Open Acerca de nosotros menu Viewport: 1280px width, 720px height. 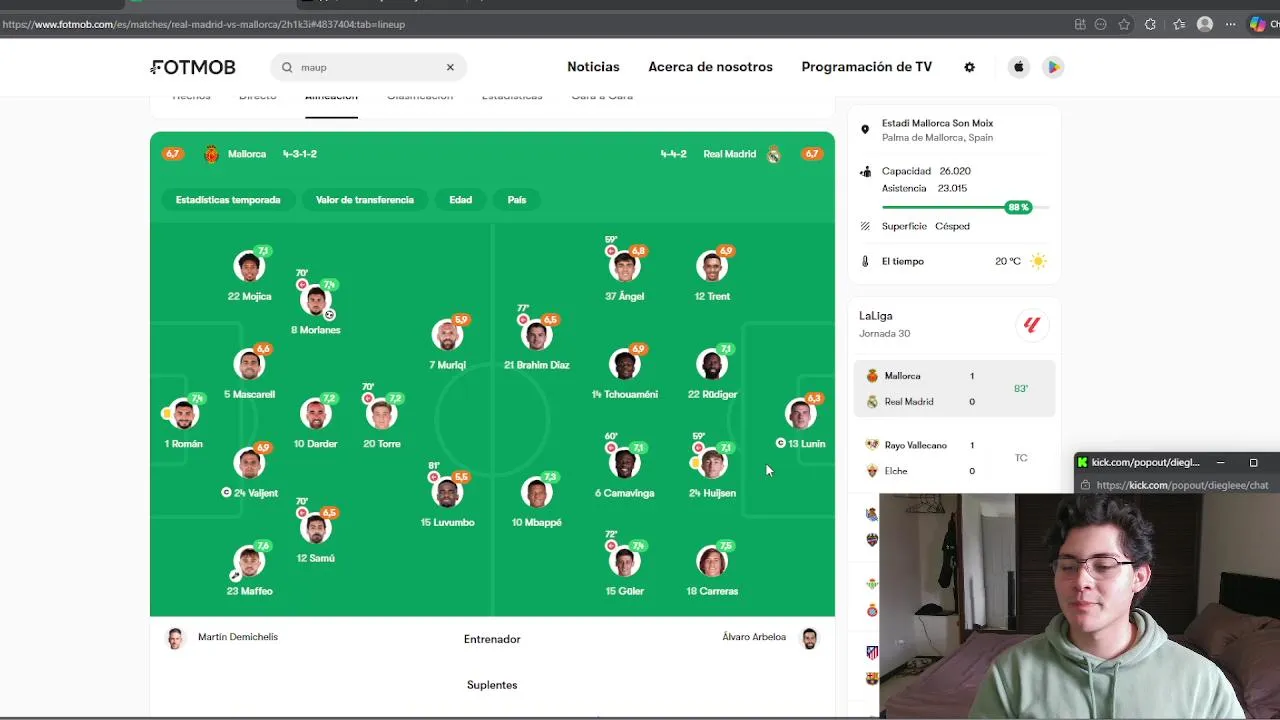tap(710, 67)
